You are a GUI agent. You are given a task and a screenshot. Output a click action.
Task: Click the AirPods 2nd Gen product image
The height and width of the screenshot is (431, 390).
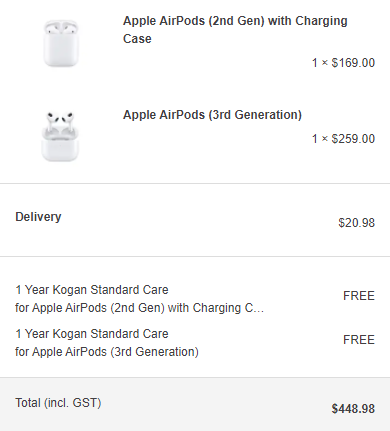[x=61, y=43]
